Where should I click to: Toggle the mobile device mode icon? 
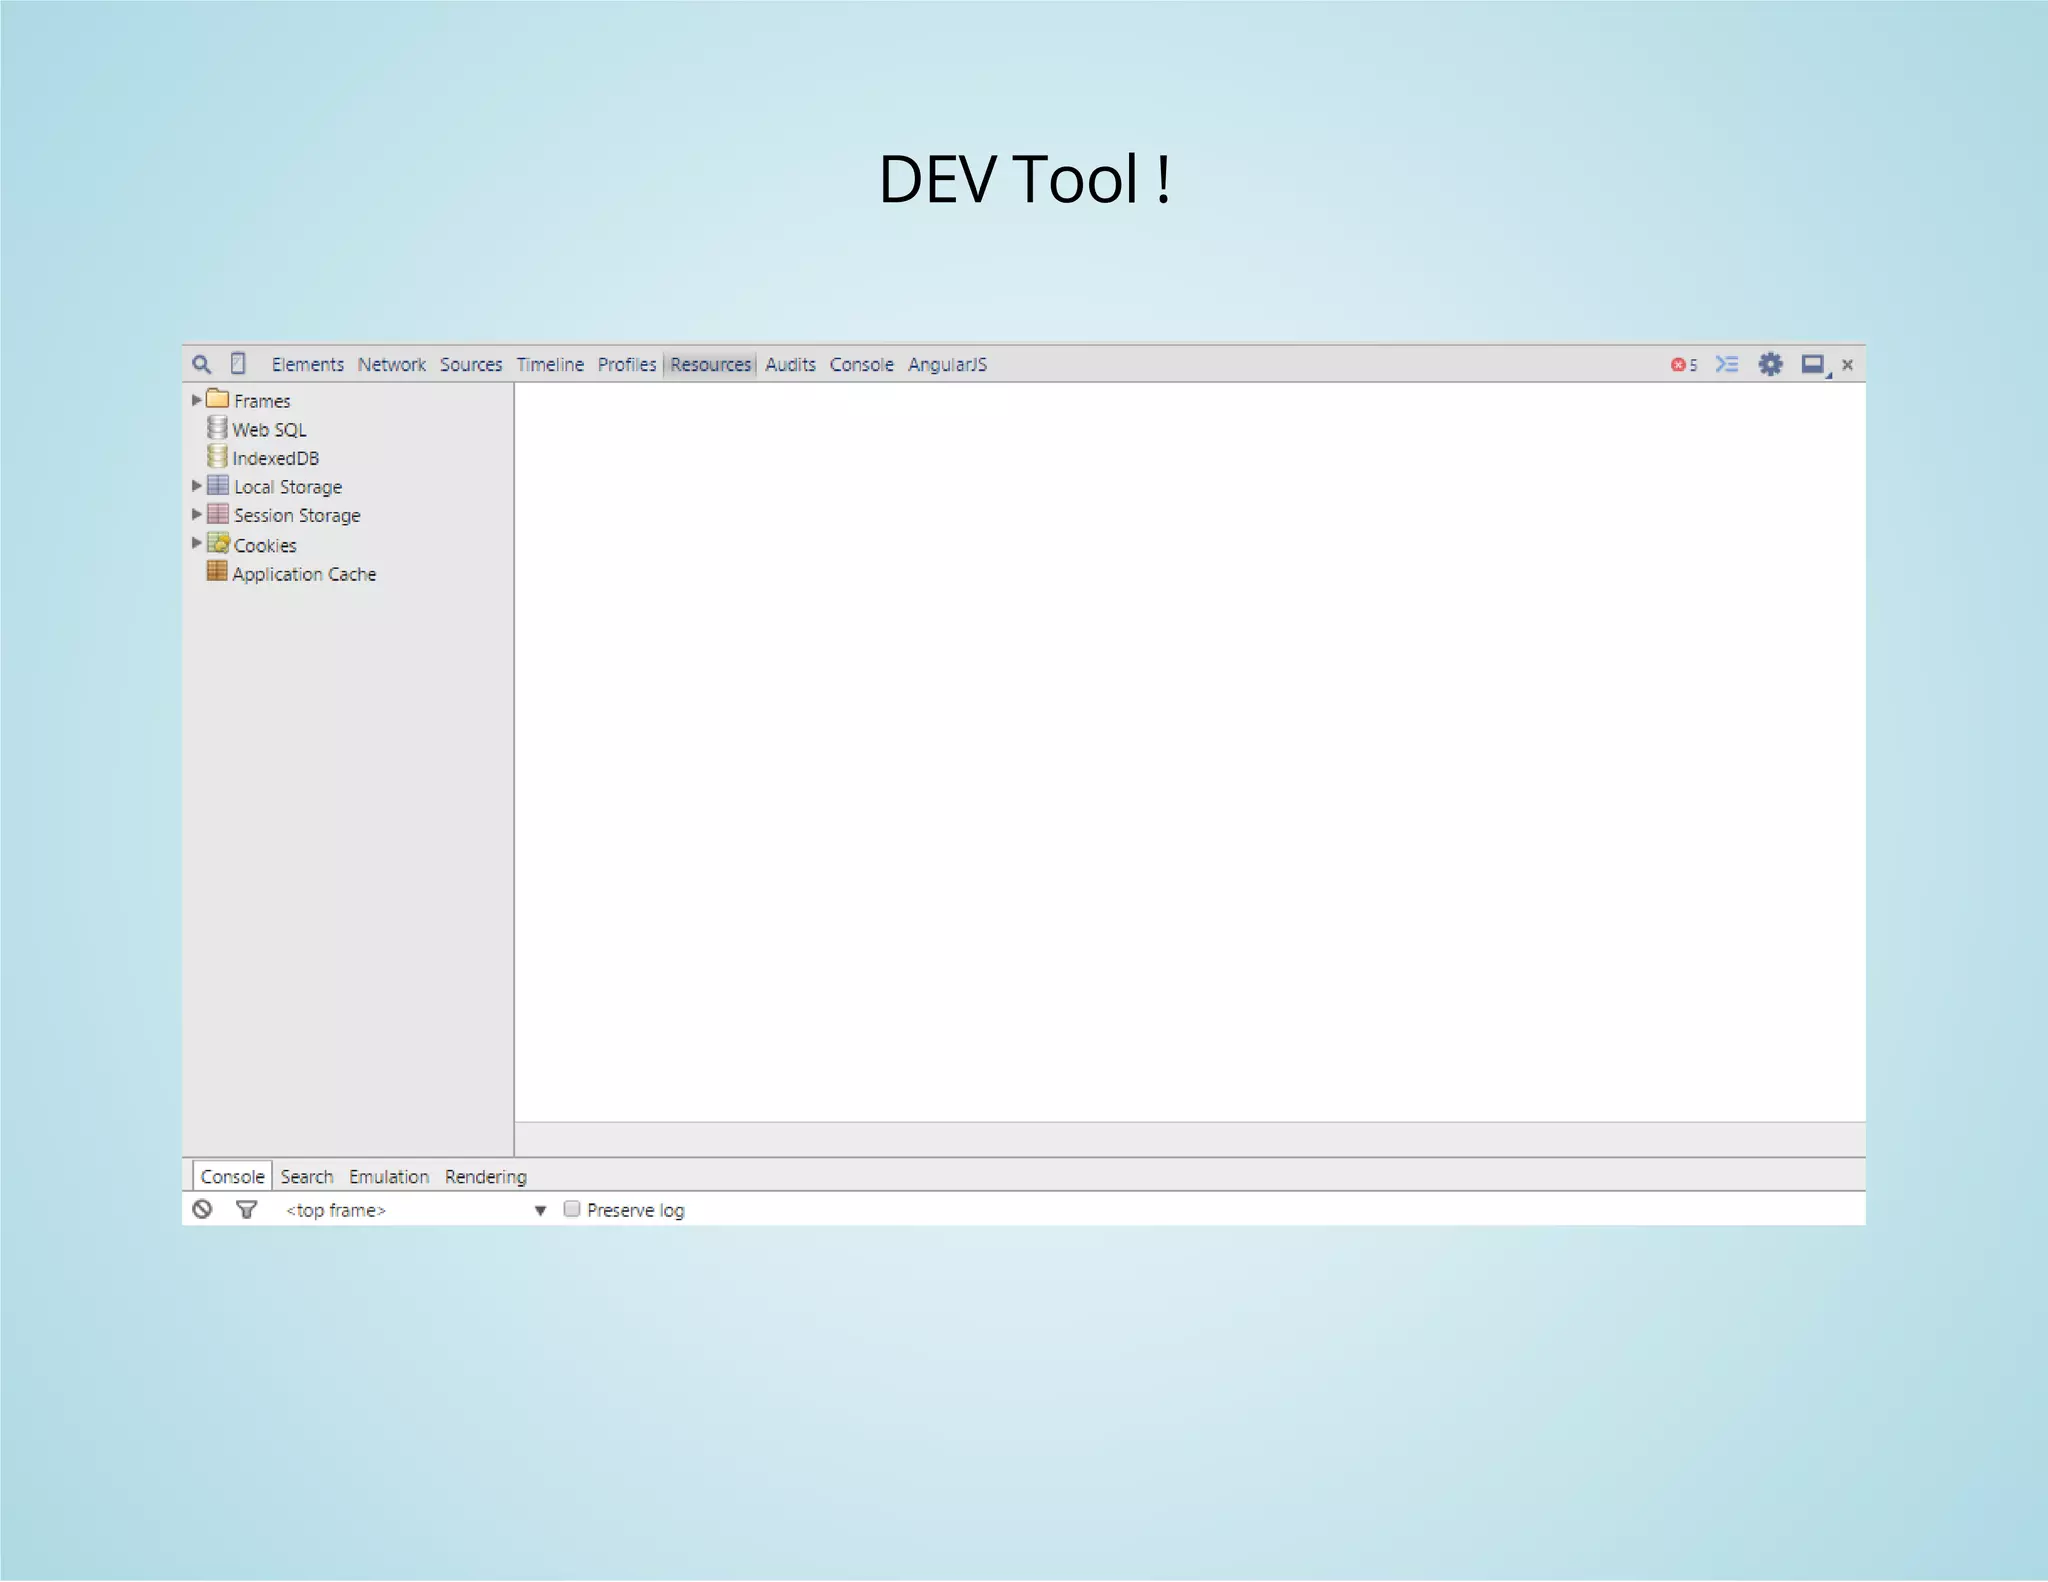(238, 364)
